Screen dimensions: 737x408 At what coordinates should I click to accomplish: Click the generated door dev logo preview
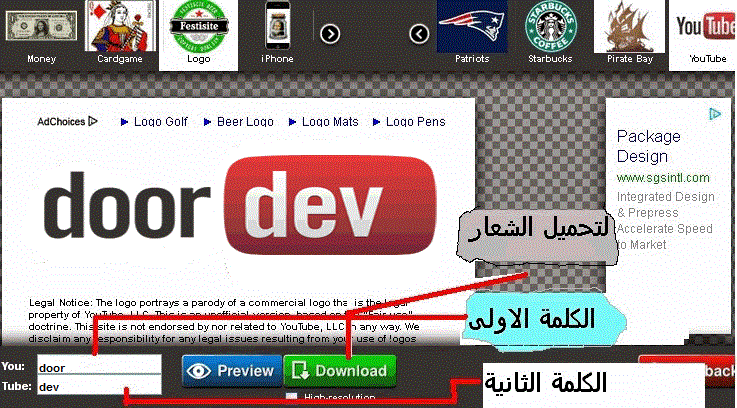[240, 206]
